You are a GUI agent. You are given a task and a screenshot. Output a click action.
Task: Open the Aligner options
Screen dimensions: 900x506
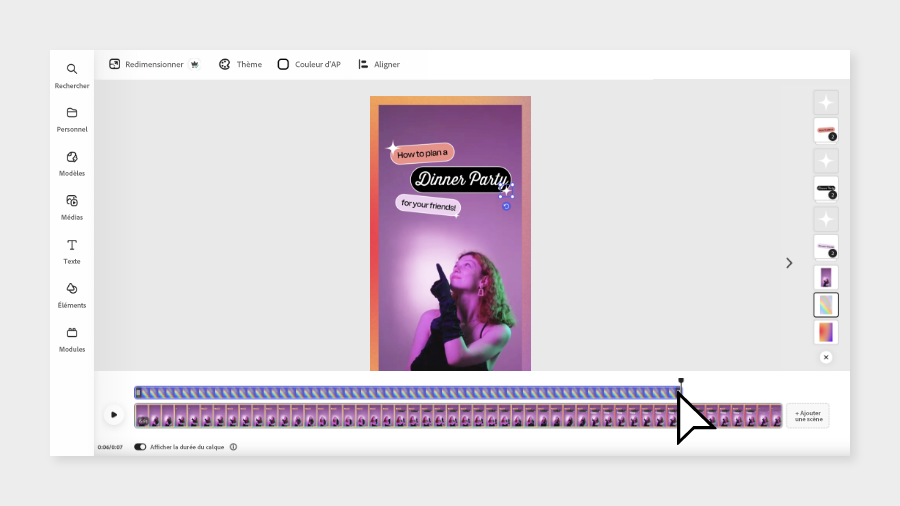tap(379, 64)
